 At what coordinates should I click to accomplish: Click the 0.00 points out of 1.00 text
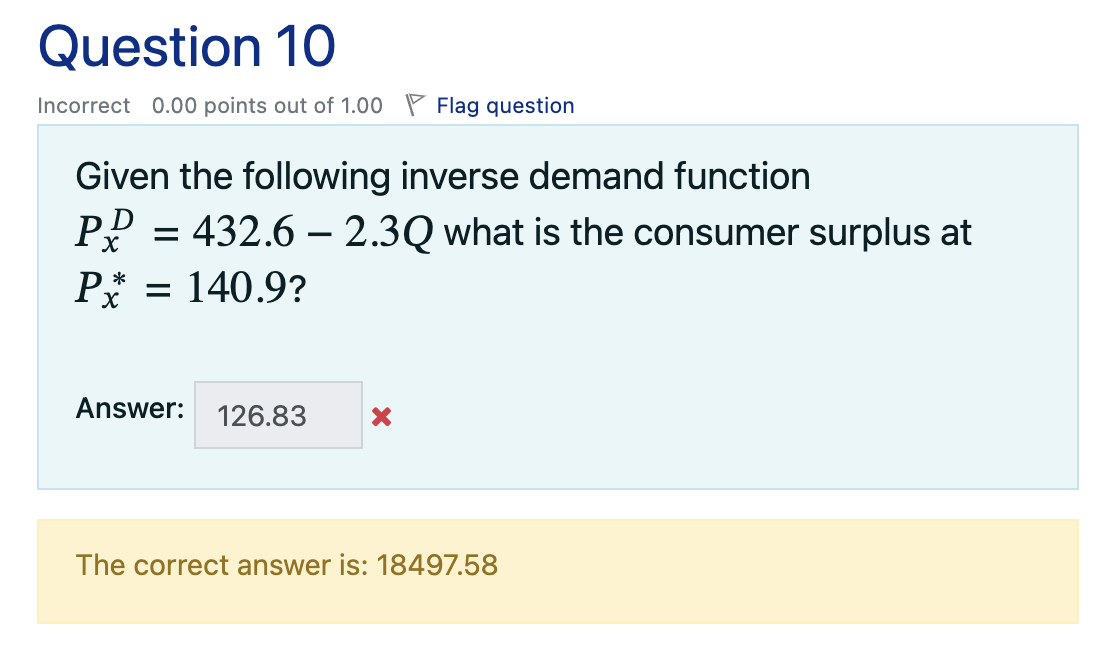pos(265,105)
